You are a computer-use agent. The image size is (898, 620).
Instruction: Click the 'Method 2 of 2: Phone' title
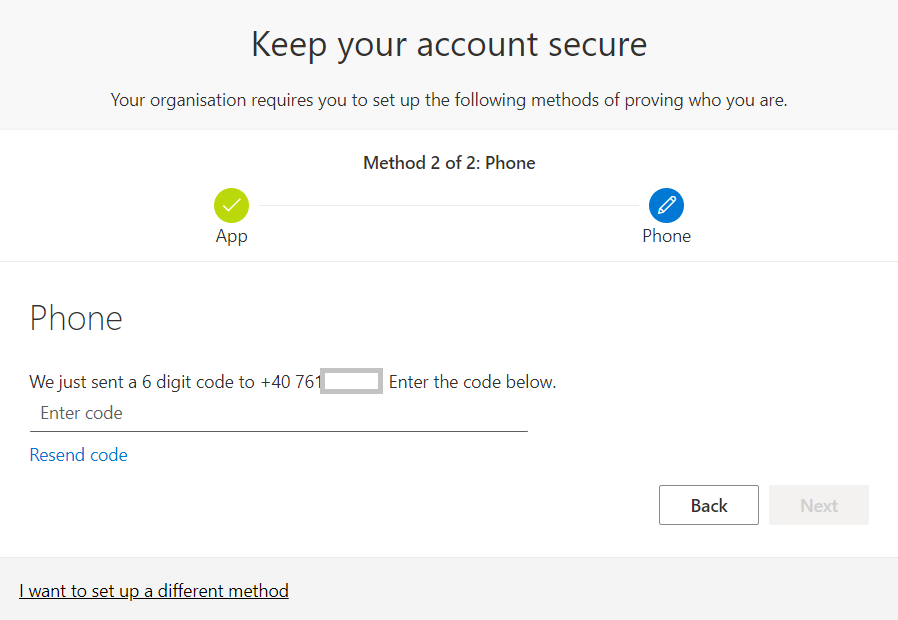click(449, 163)
